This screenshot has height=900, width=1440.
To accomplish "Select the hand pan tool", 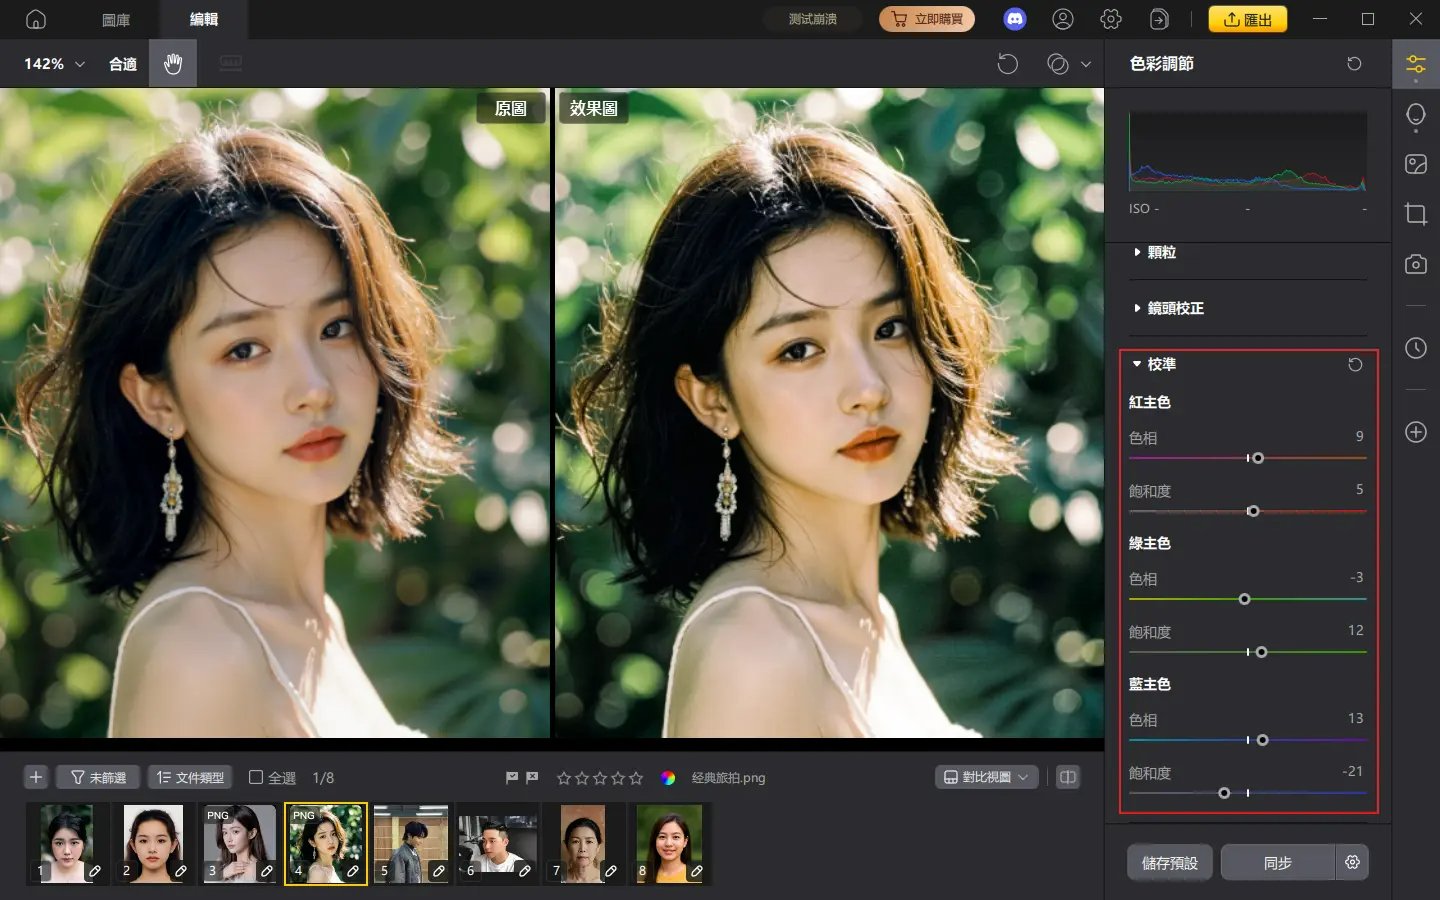I will pos(173,64).
